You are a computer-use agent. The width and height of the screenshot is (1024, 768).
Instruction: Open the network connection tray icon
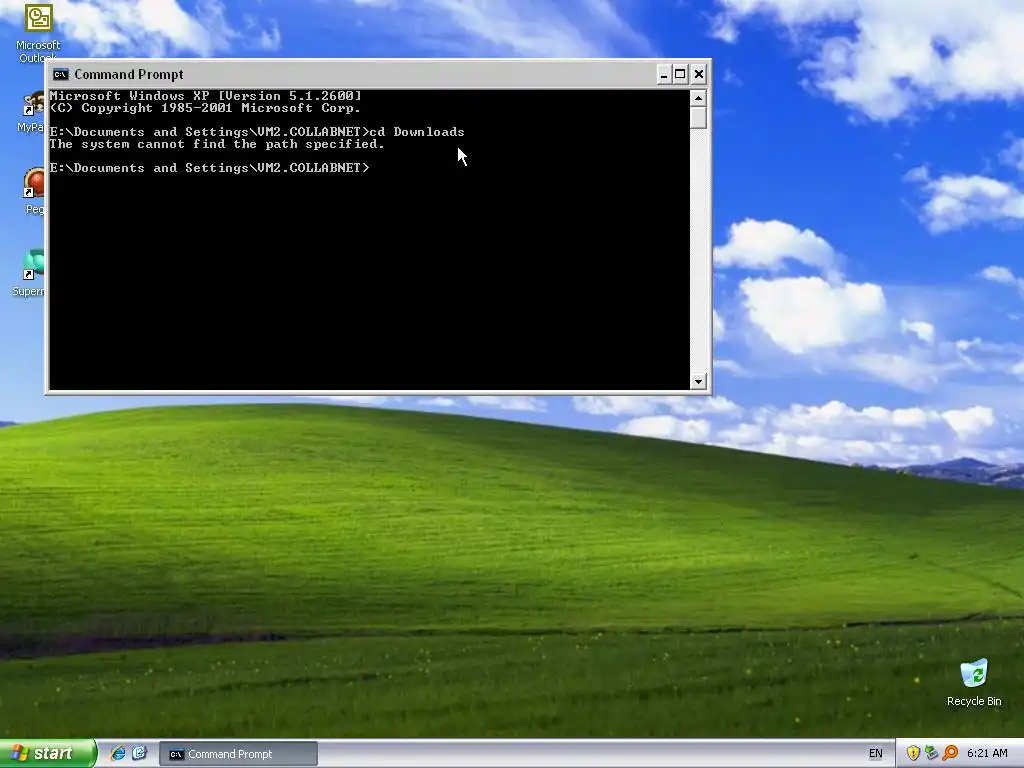tap(931, 754)
